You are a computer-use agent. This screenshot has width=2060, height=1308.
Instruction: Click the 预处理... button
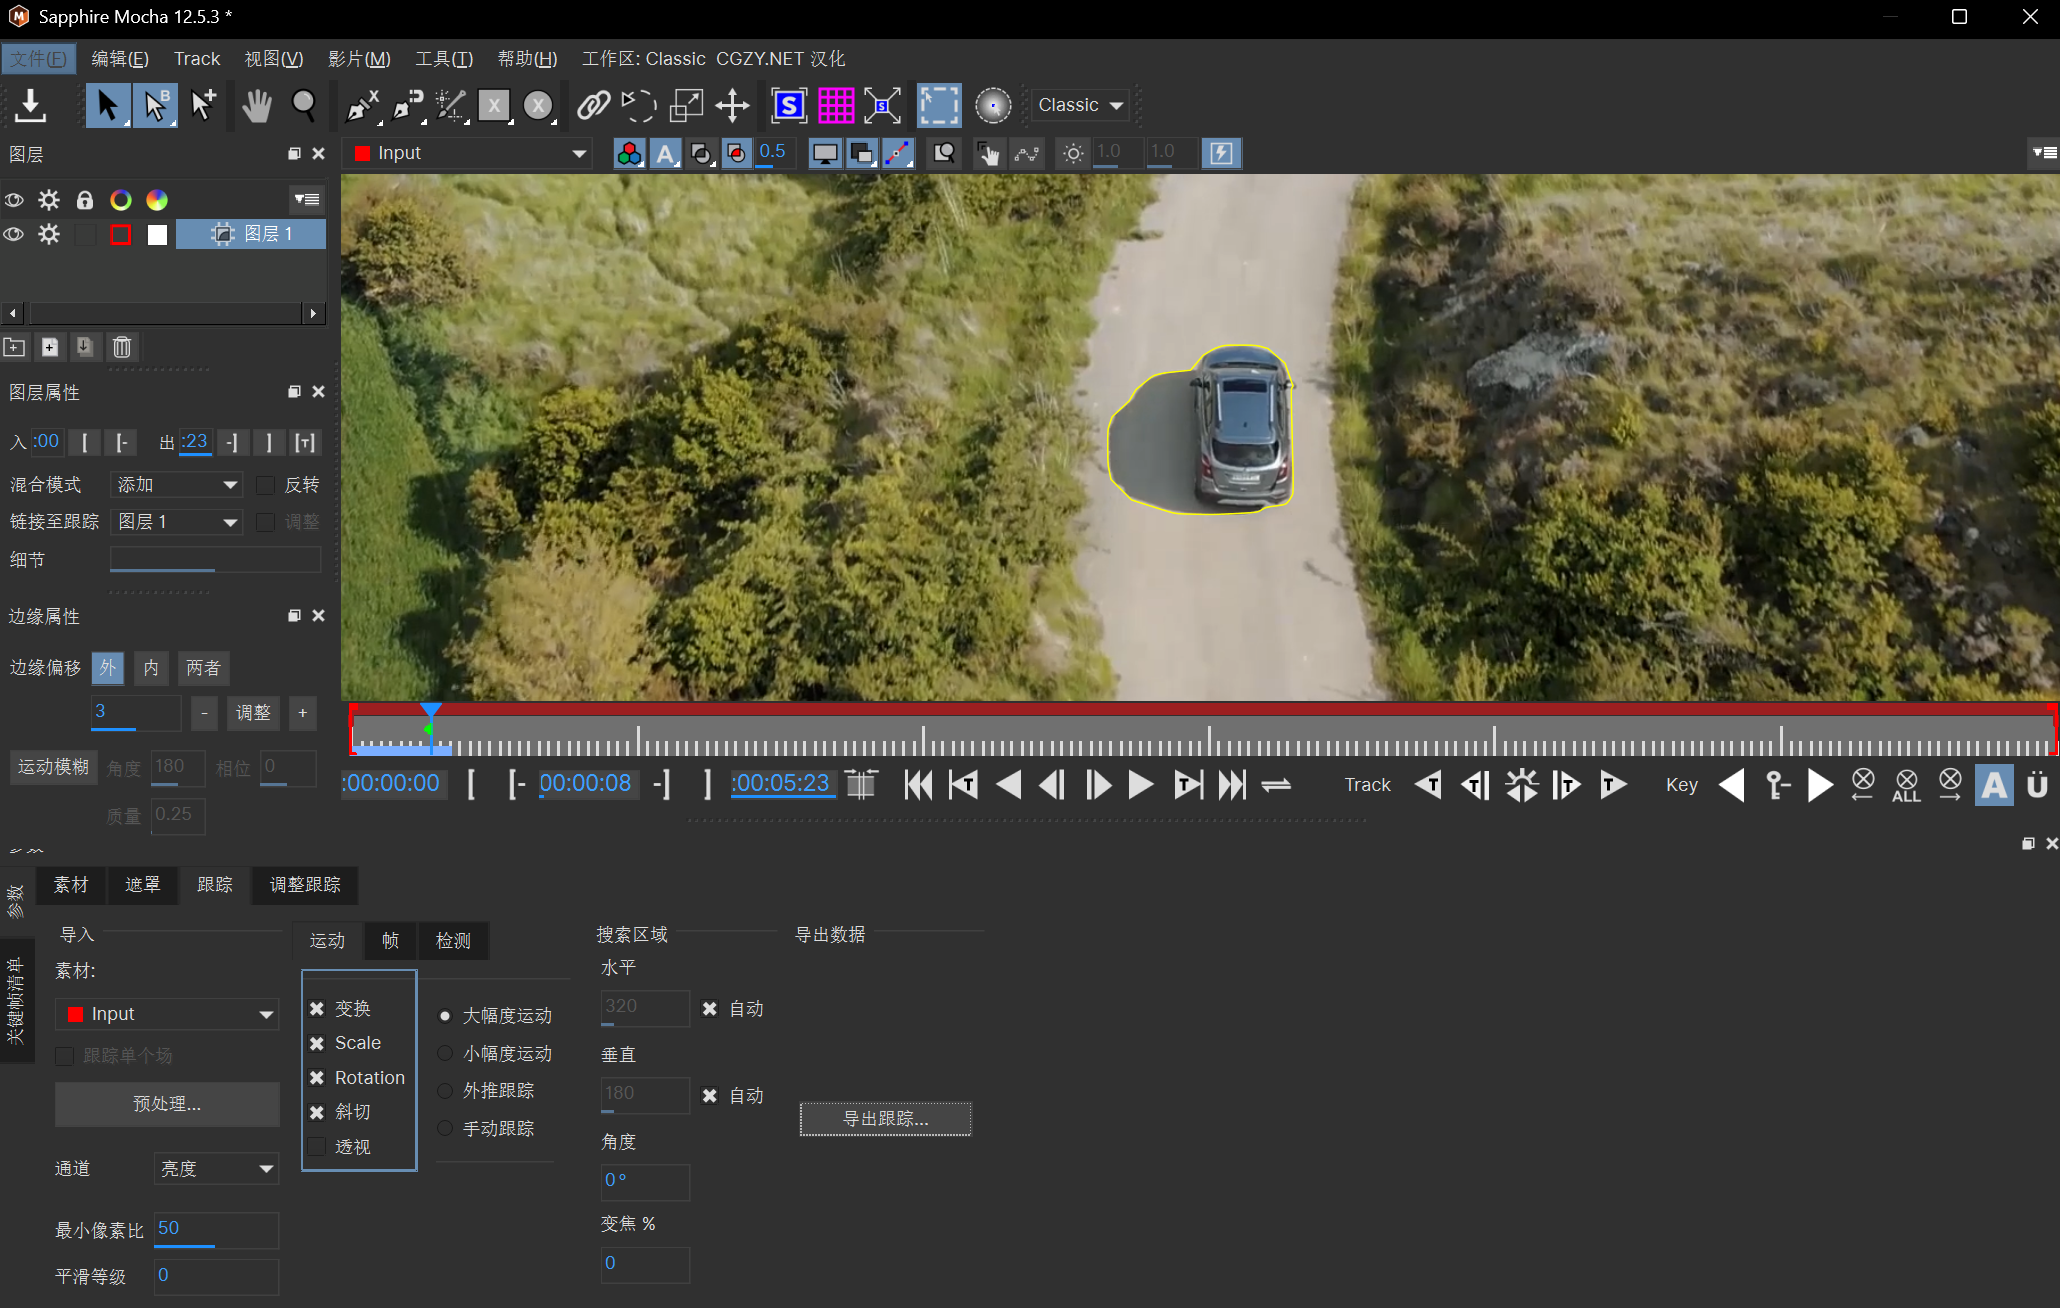coord(167,1104)
